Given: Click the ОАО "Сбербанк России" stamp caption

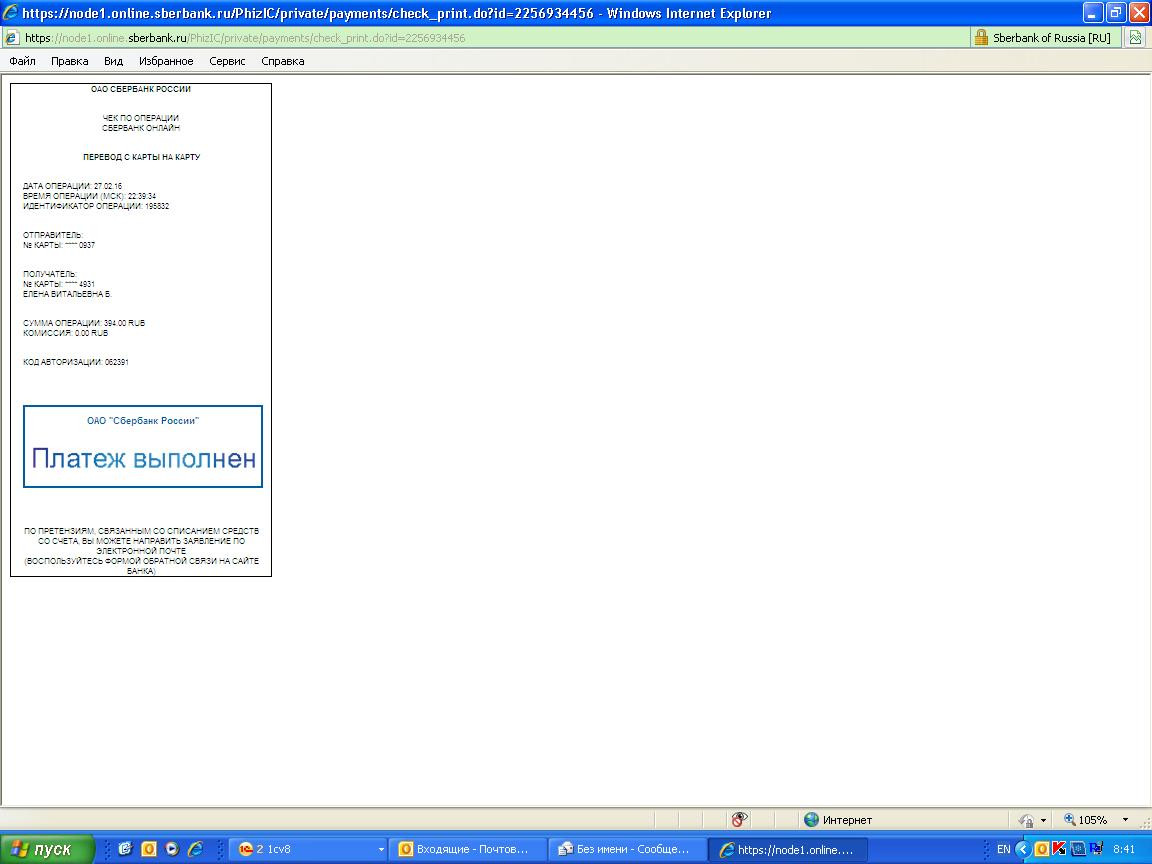Looking at the screenshot, I should (x=143, y=421).
